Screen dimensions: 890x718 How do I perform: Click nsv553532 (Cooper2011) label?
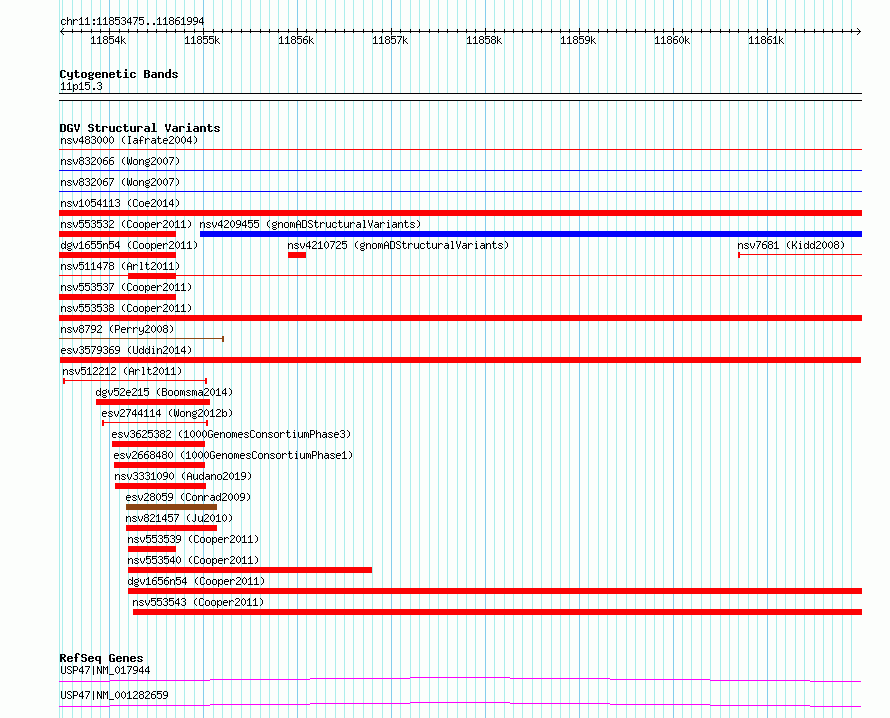coord(126,225)
